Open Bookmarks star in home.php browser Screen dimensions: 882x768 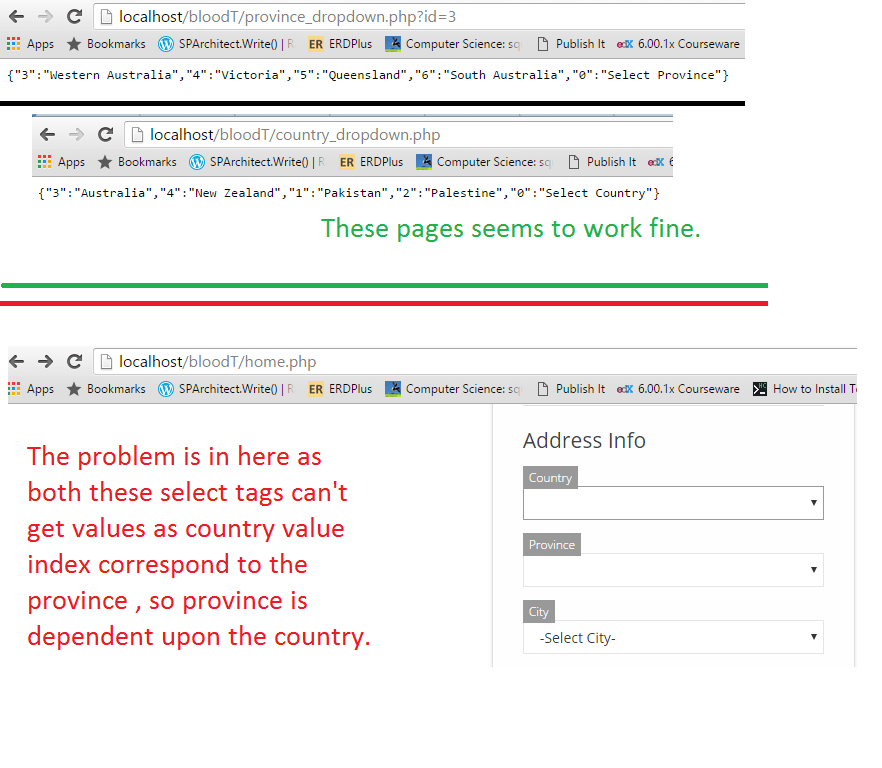106,389
